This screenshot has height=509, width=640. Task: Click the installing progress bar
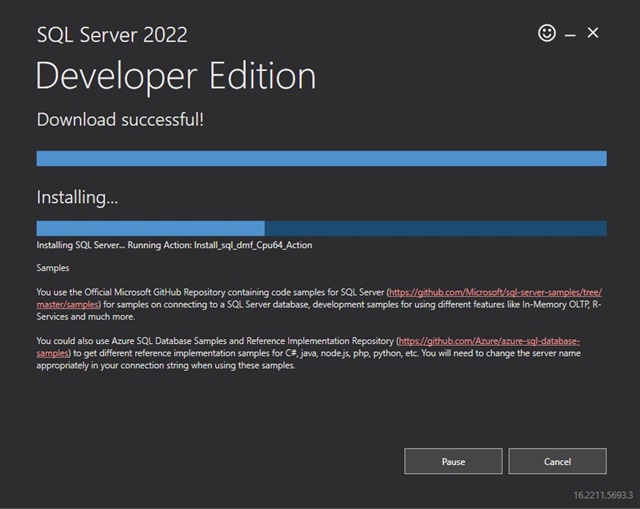[322, 228]
